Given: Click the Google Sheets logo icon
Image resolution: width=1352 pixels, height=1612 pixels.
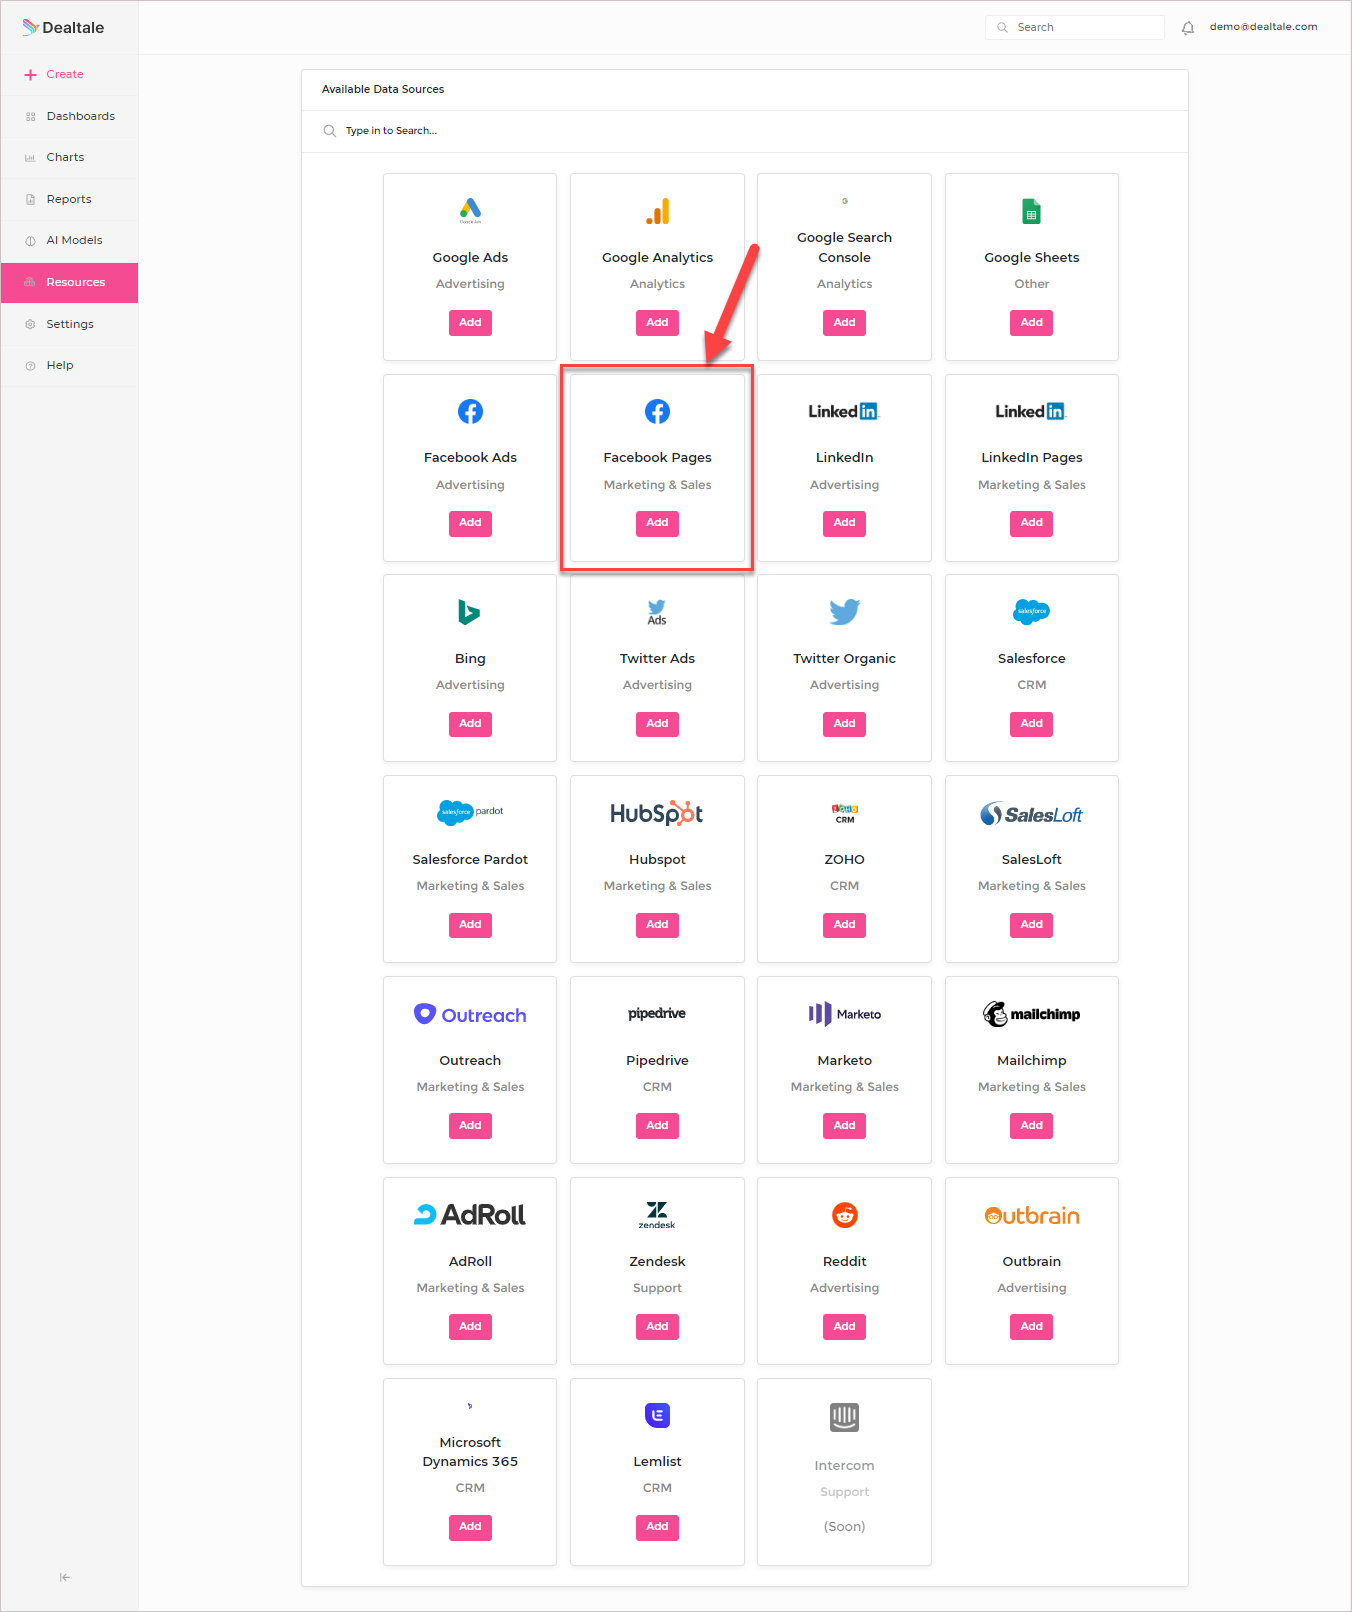Looking at the screenshot, I should pyautogui.click(x=1031, y=212).
